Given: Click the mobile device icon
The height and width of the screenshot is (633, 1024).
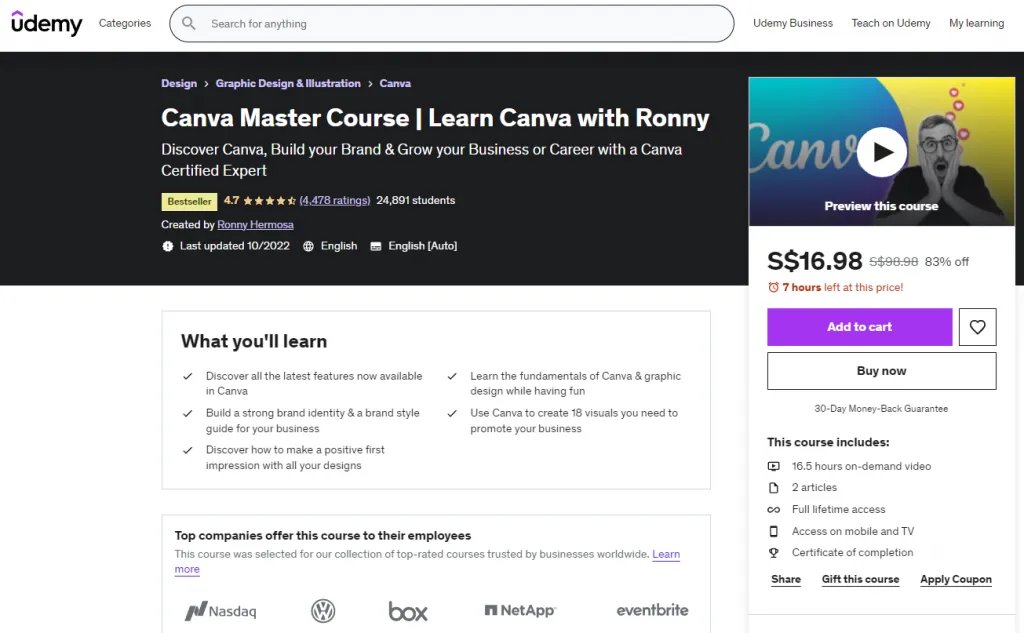Looking at the screenshot, I should coord(773,531).
